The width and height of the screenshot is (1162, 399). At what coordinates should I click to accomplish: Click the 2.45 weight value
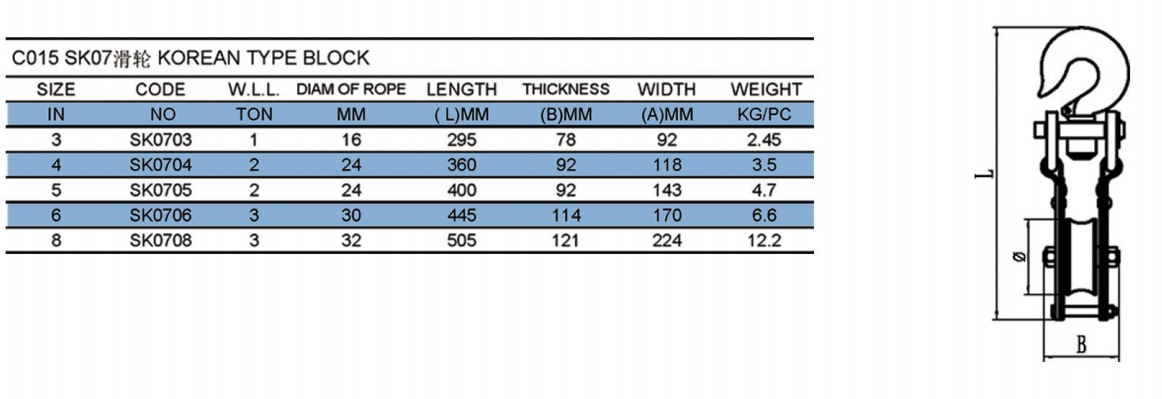point(766,139)
